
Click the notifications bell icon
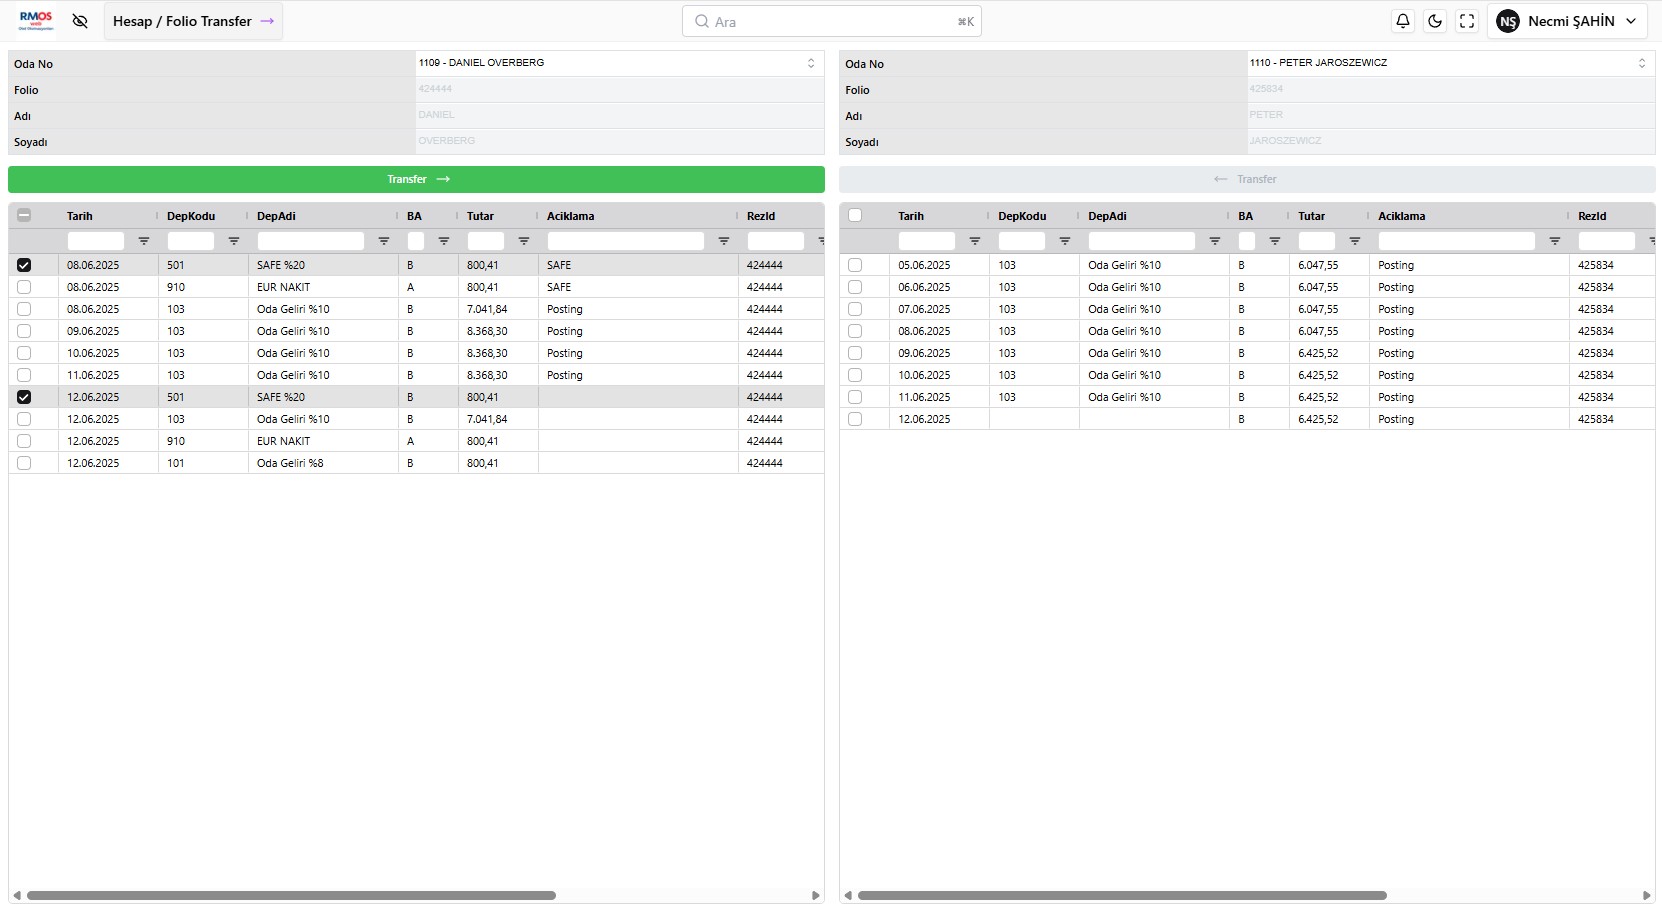[1403, 21]
